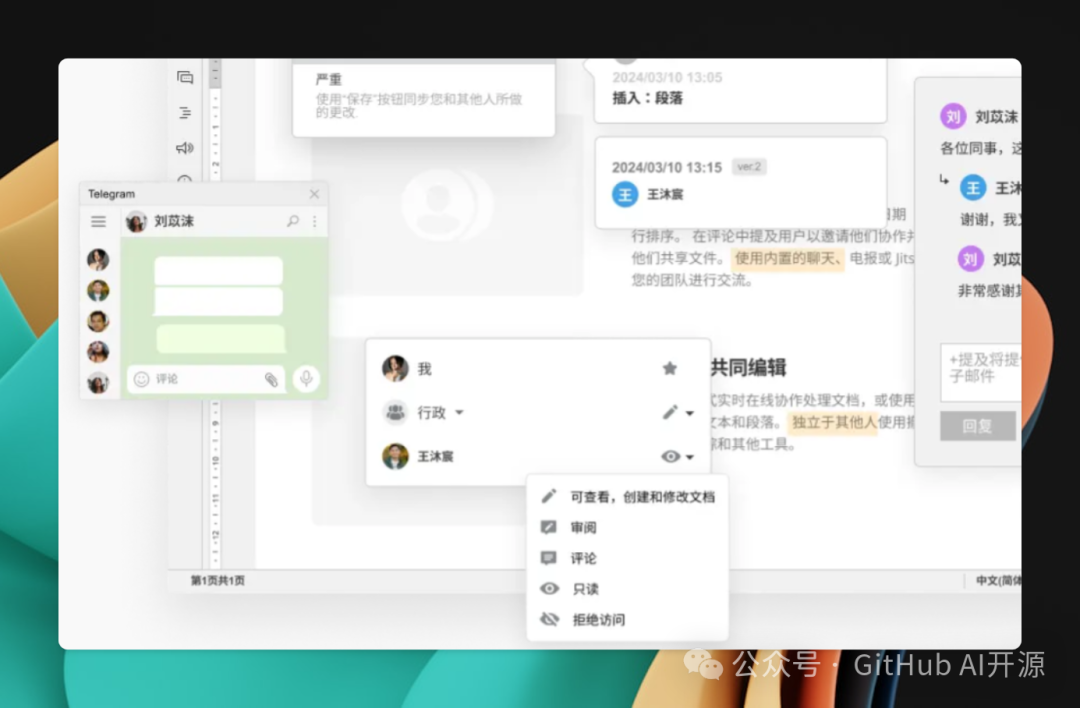Screen dimensions: 1080x708
Task: Choose the 拒绝访问 permission option
Action: 627,620
